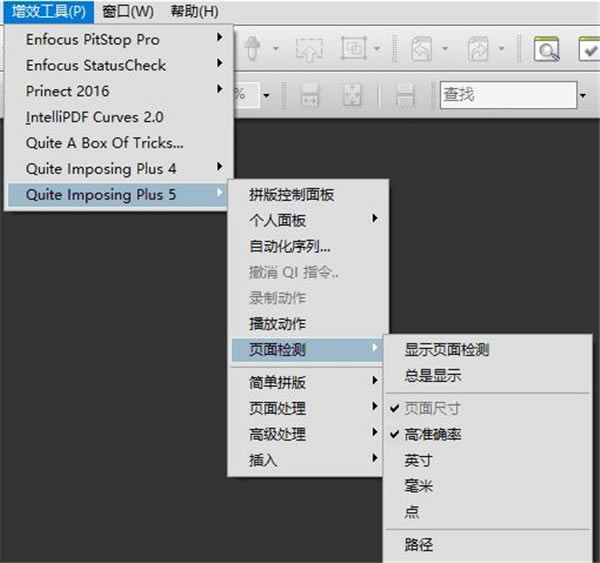Select 毫米 as the unit

click(419, 487)
